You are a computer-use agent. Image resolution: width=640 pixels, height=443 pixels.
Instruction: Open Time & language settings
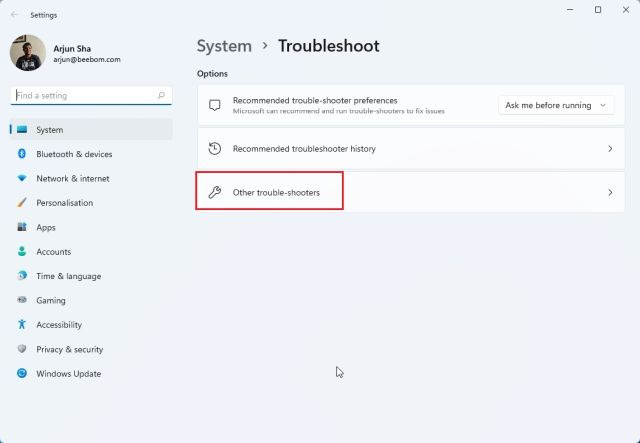91,276
